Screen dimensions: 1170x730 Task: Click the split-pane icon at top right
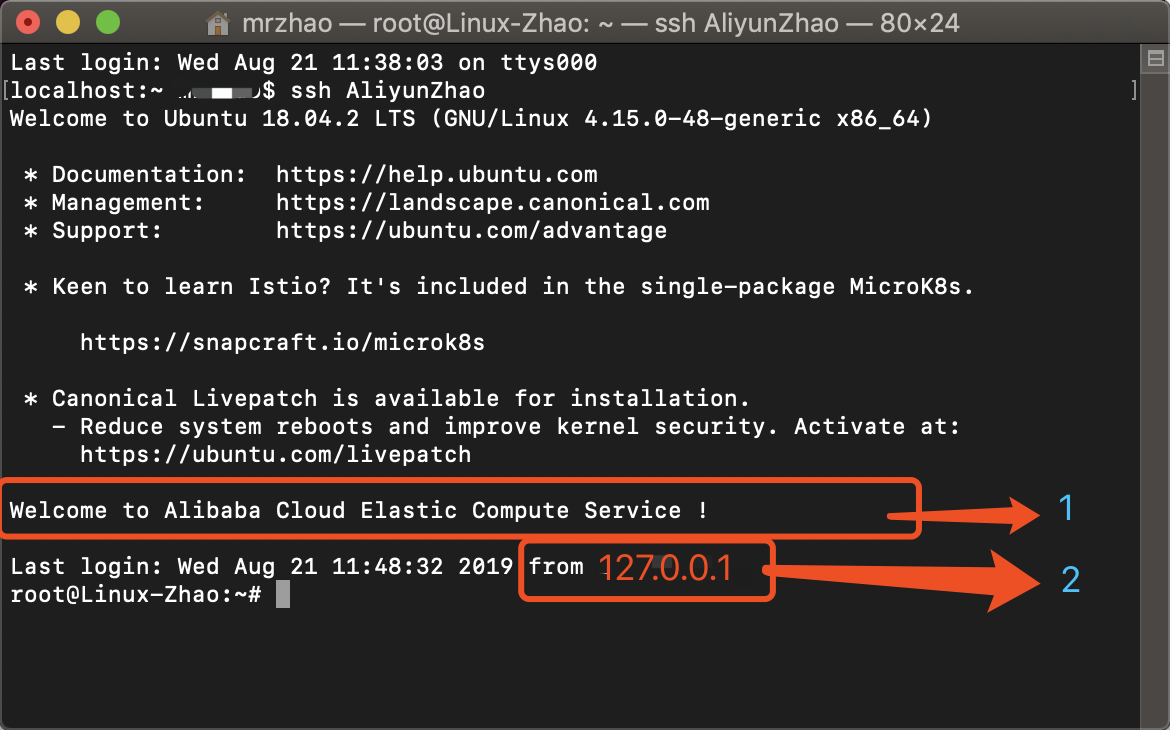click(1157, 60)
